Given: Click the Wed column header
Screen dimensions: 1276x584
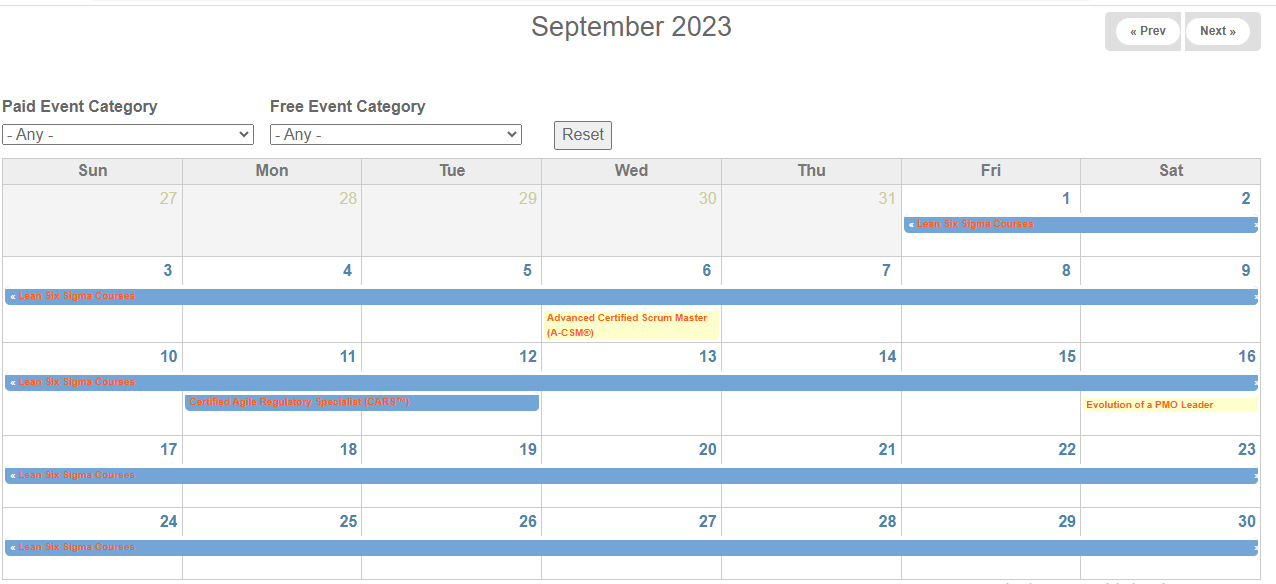Looking at the screenshot, I should [x=631, y=171].
